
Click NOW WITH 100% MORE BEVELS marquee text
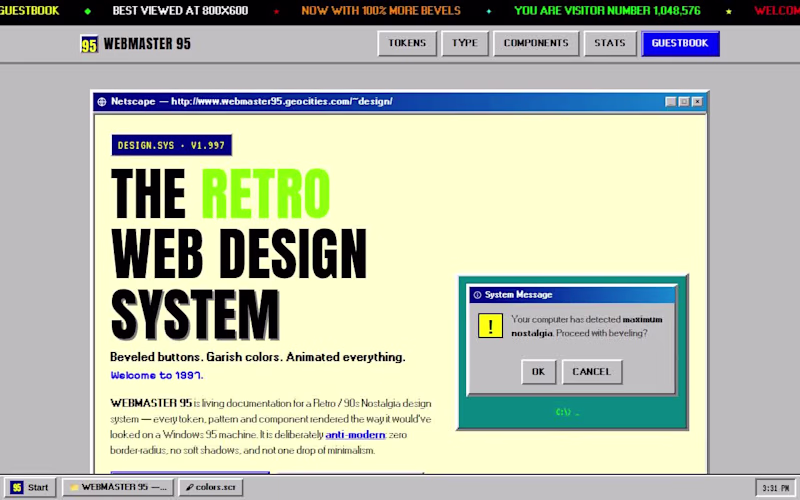pos(381,11)
